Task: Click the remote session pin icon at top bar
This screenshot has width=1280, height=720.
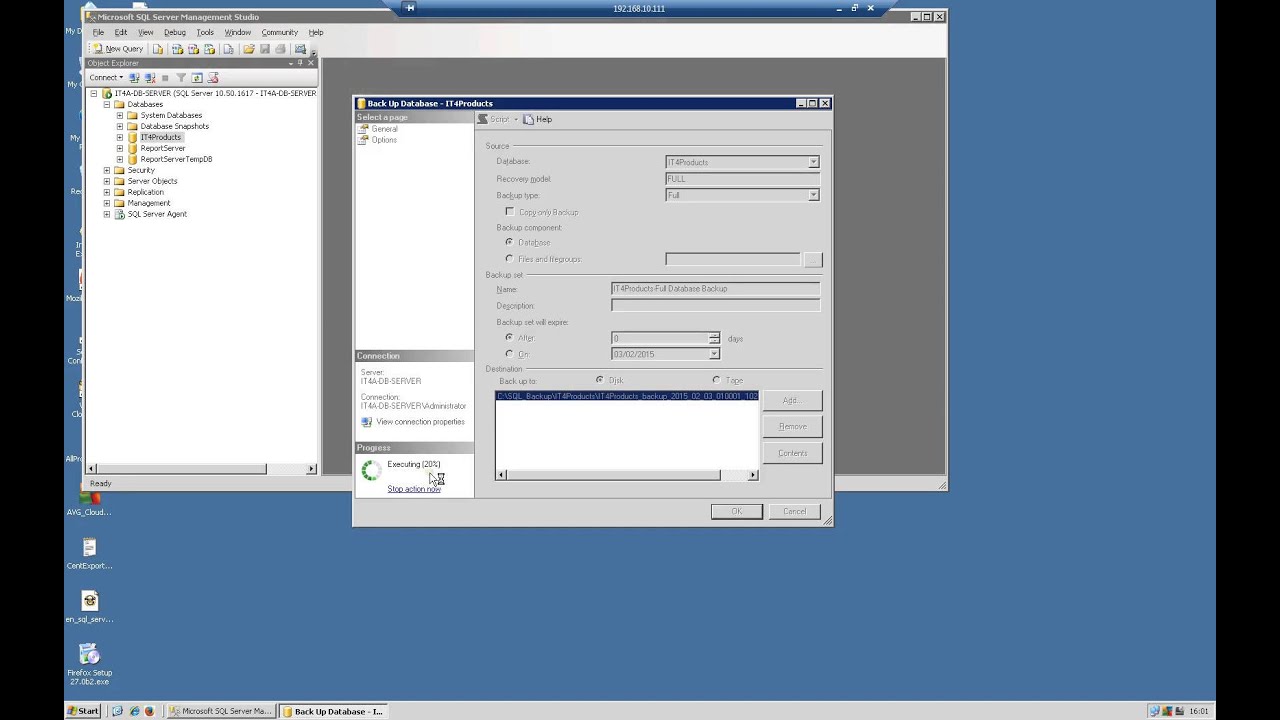Action: click(410, 8)
